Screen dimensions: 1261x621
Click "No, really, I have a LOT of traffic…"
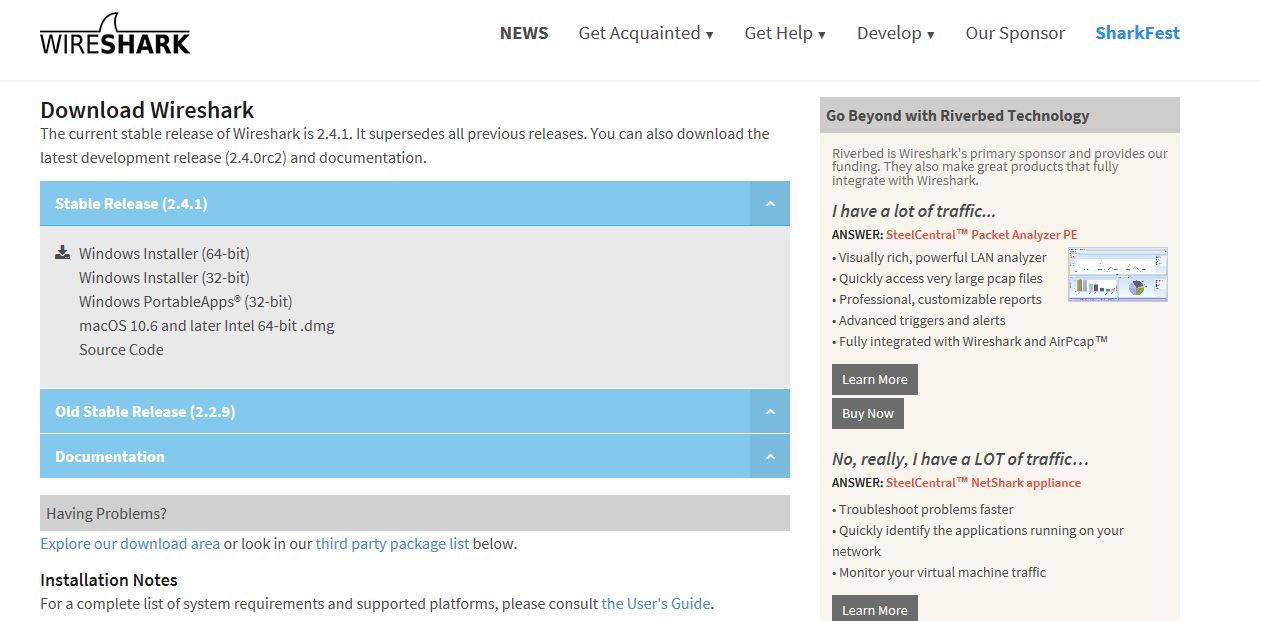(960, 459)
